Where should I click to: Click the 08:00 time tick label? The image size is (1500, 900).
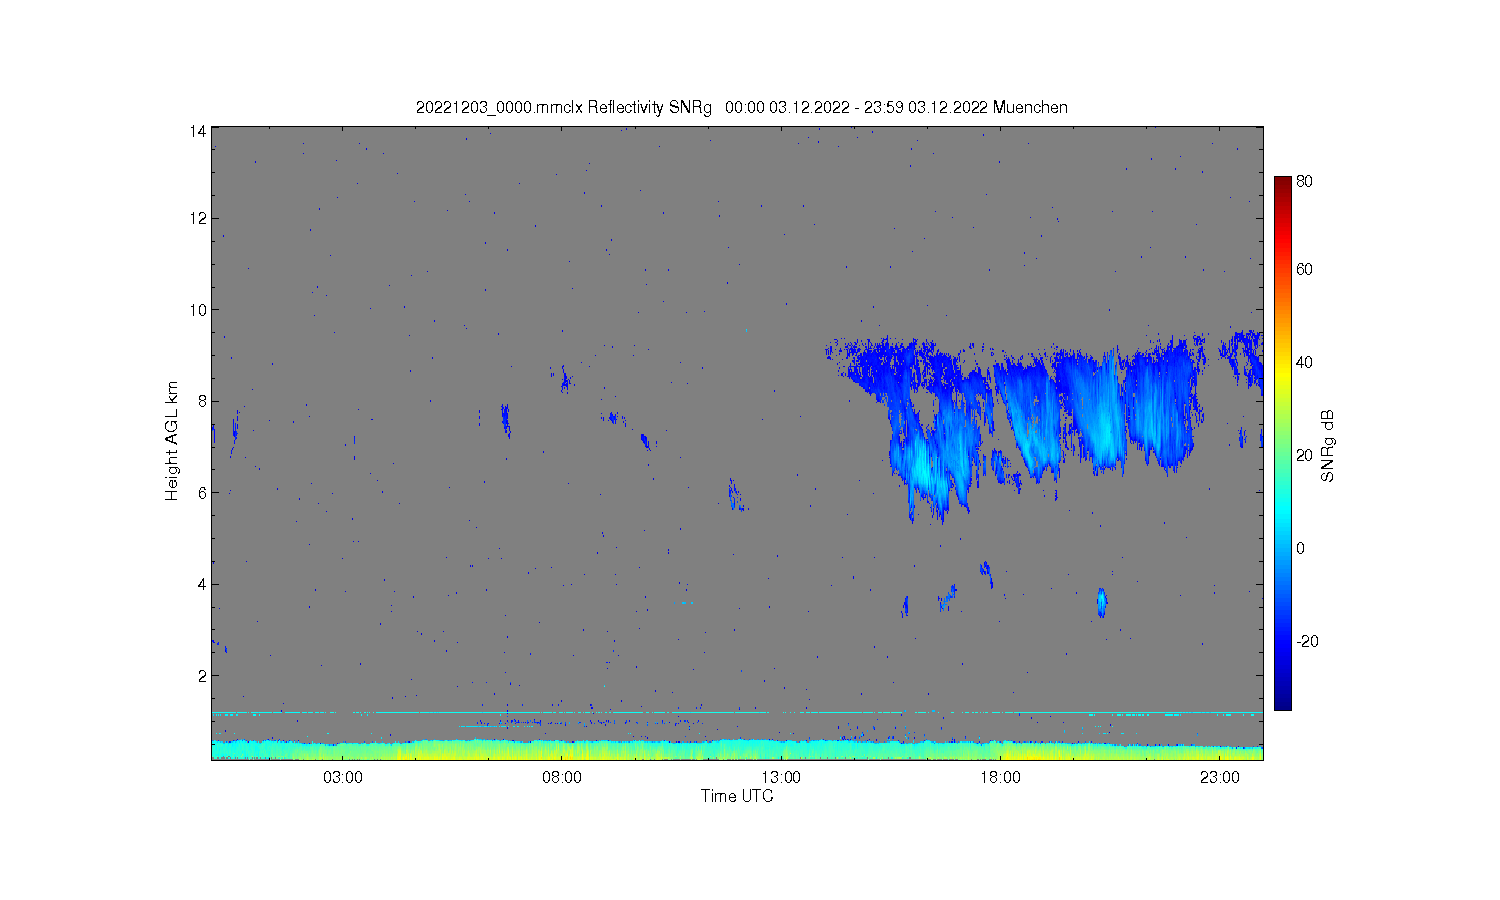562,778
